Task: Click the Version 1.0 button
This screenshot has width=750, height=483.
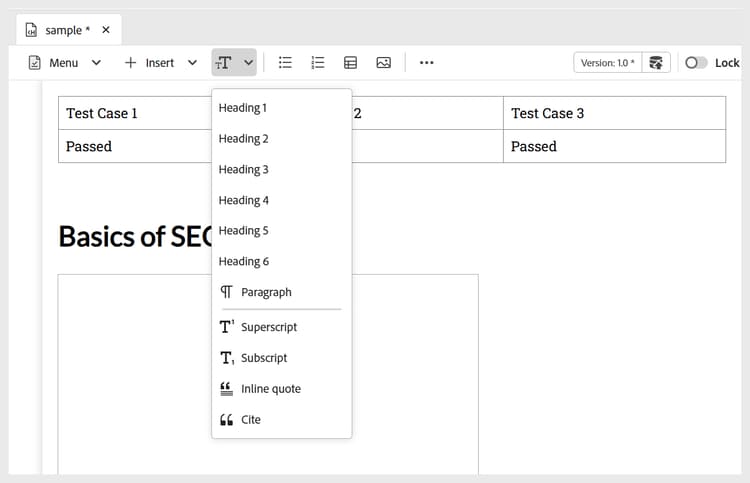Action: [607, 63]
